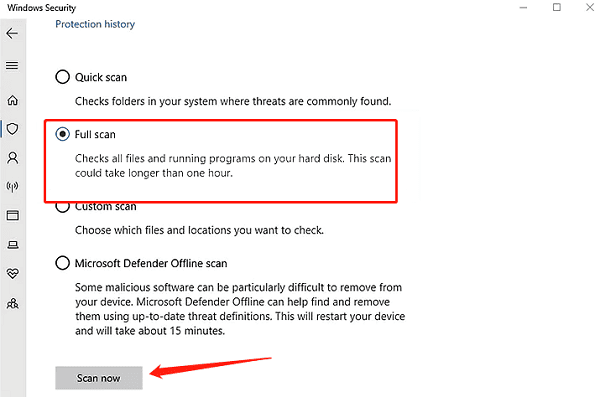Select the Quick scan radio button
600x397 pixels.
pyautogui.click(x=62, y=77)
